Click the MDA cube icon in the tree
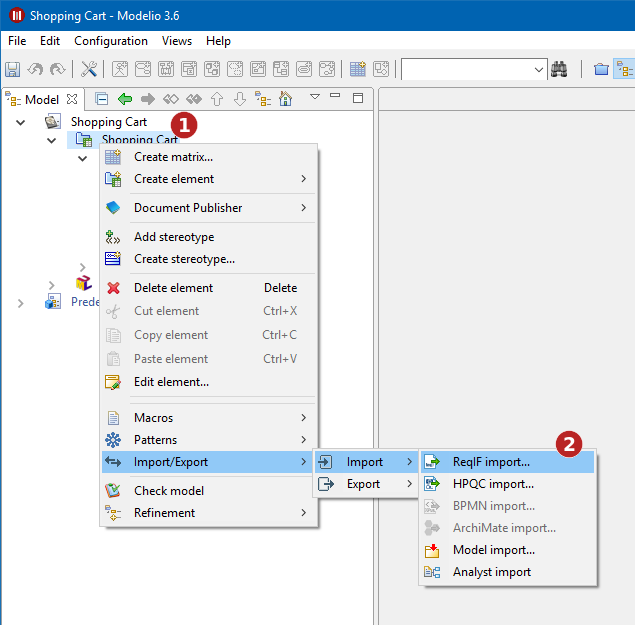Viewport: 635px width, 625px height. [84, 283]
